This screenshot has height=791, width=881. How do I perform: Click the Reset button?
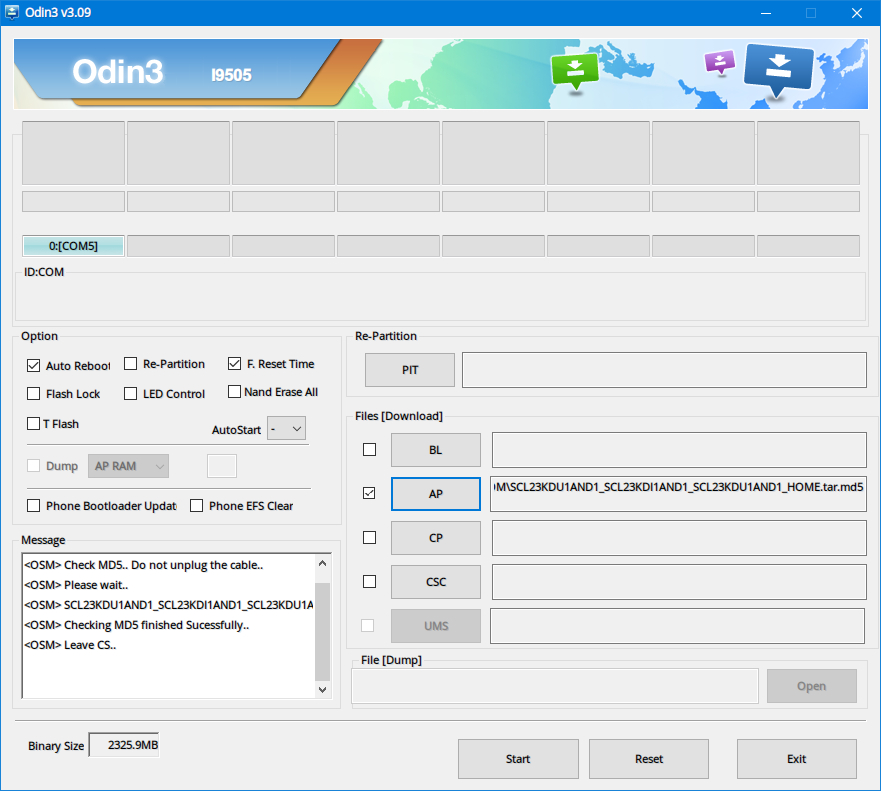click(x=649, y=759)
